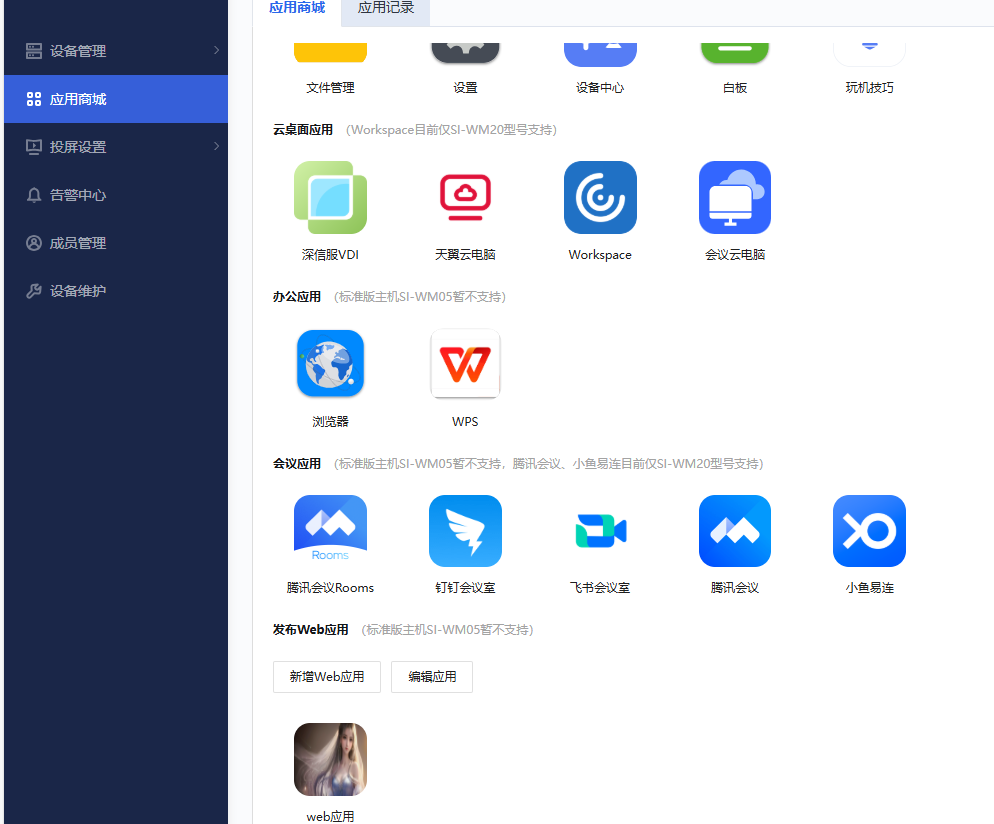Click the Workspace app icon

tap(600, 197)
